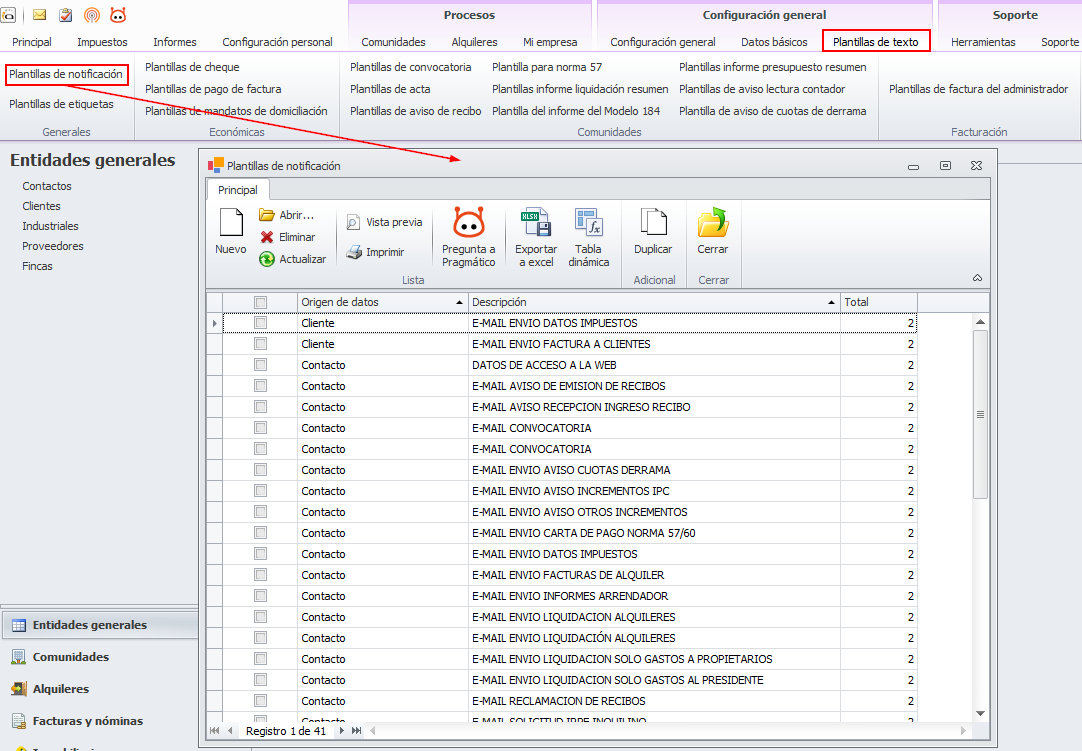This screenshot has width=1082, height=751.
Task: Click the list vertical scrollbar down arrow
Action: click(980, 713)
